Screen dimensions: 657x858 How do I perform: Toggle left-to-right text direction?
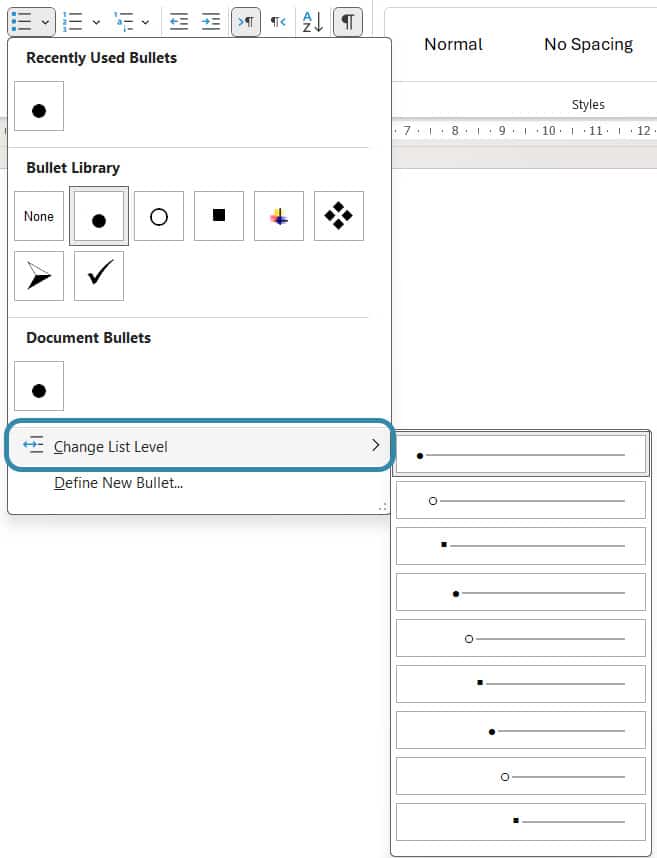[246, 21]
